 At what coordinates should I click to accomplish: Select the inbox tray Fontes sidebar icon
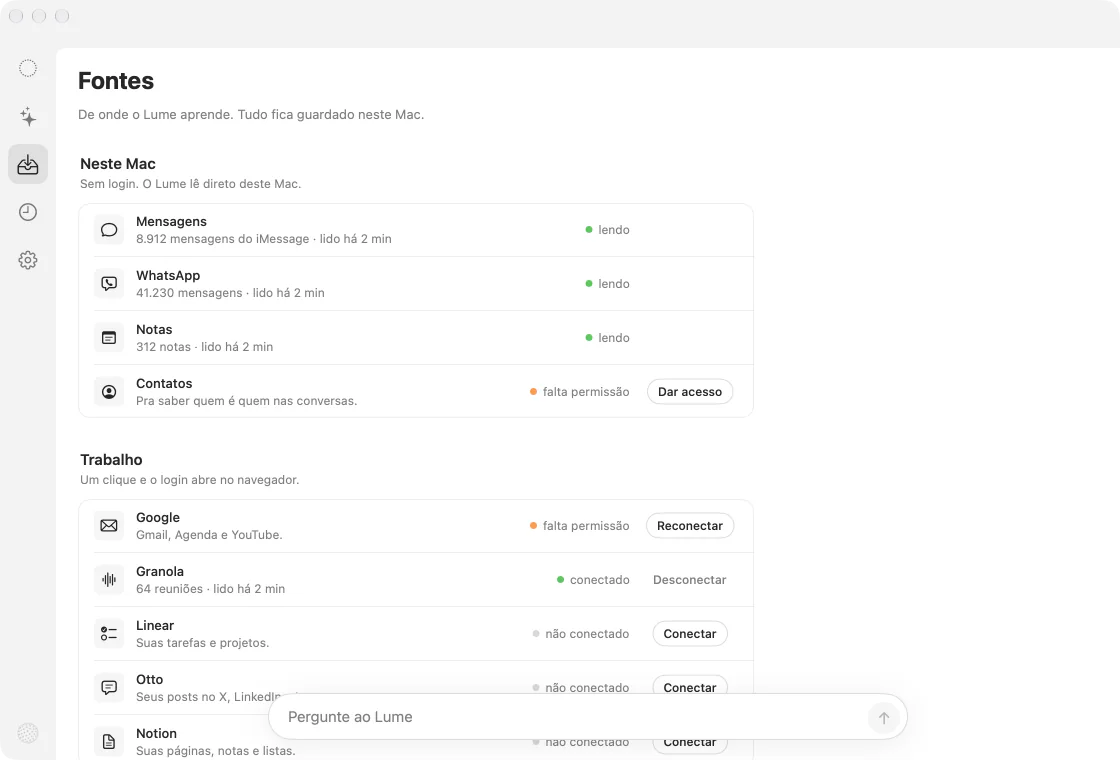28,164
